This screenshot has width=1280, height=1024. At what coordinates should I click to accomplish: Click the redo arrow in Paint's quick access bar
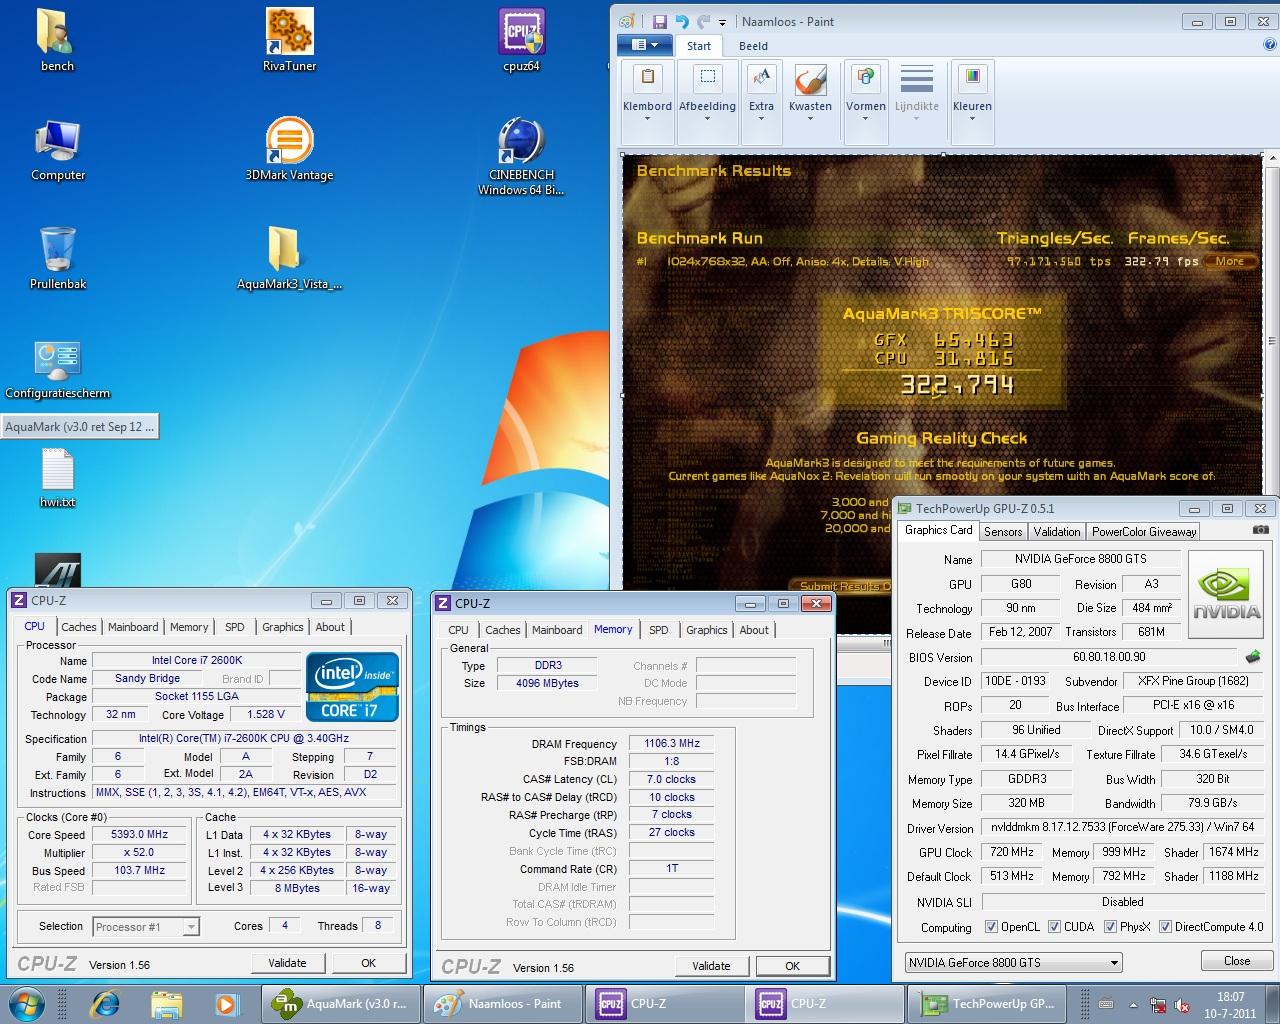[x=704, y=21]
